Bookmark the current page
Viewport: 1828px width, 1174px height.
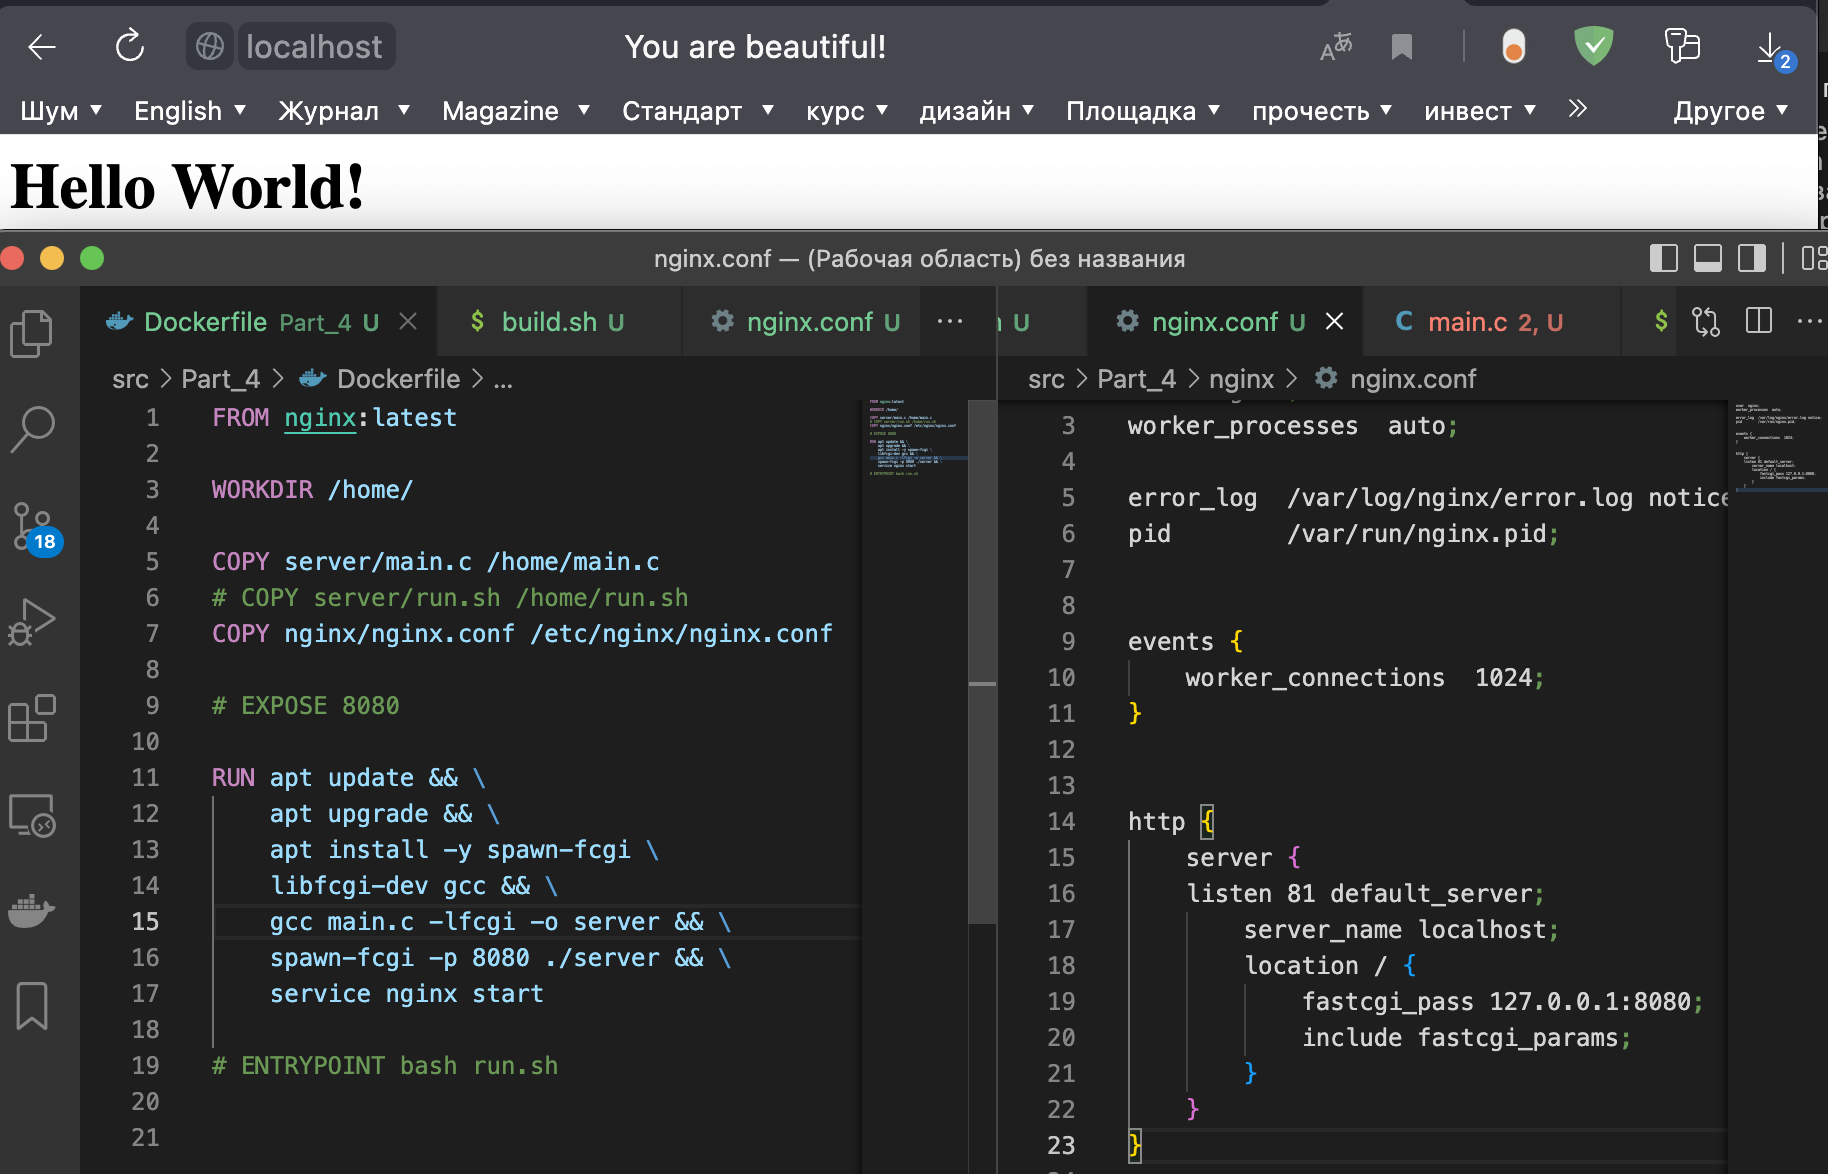click(1402, 46)
